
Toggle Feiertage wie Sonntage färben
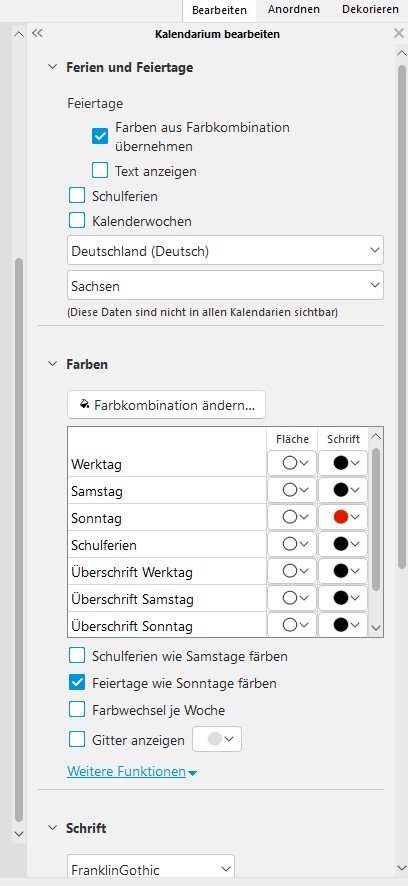click(x=77, y=683)
